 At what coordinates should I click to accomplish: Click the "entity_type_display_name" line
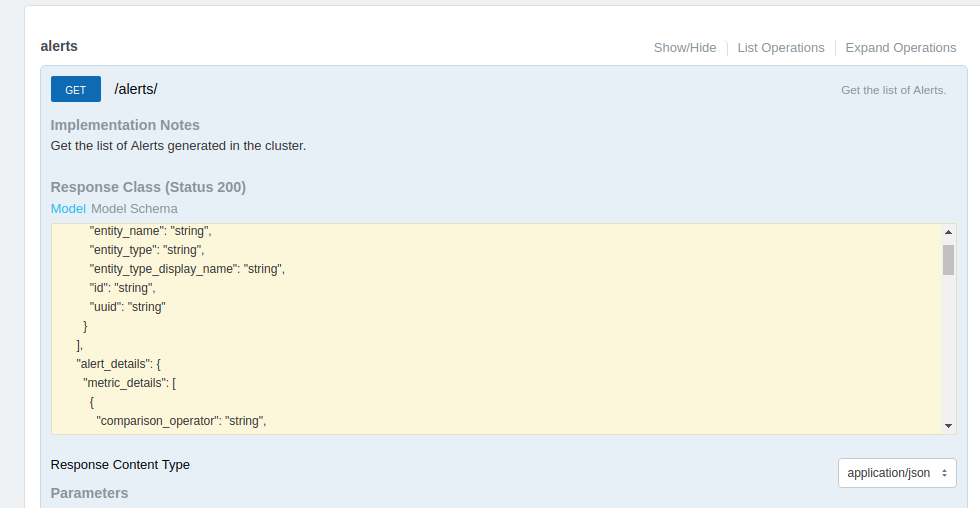click(188, 269)
